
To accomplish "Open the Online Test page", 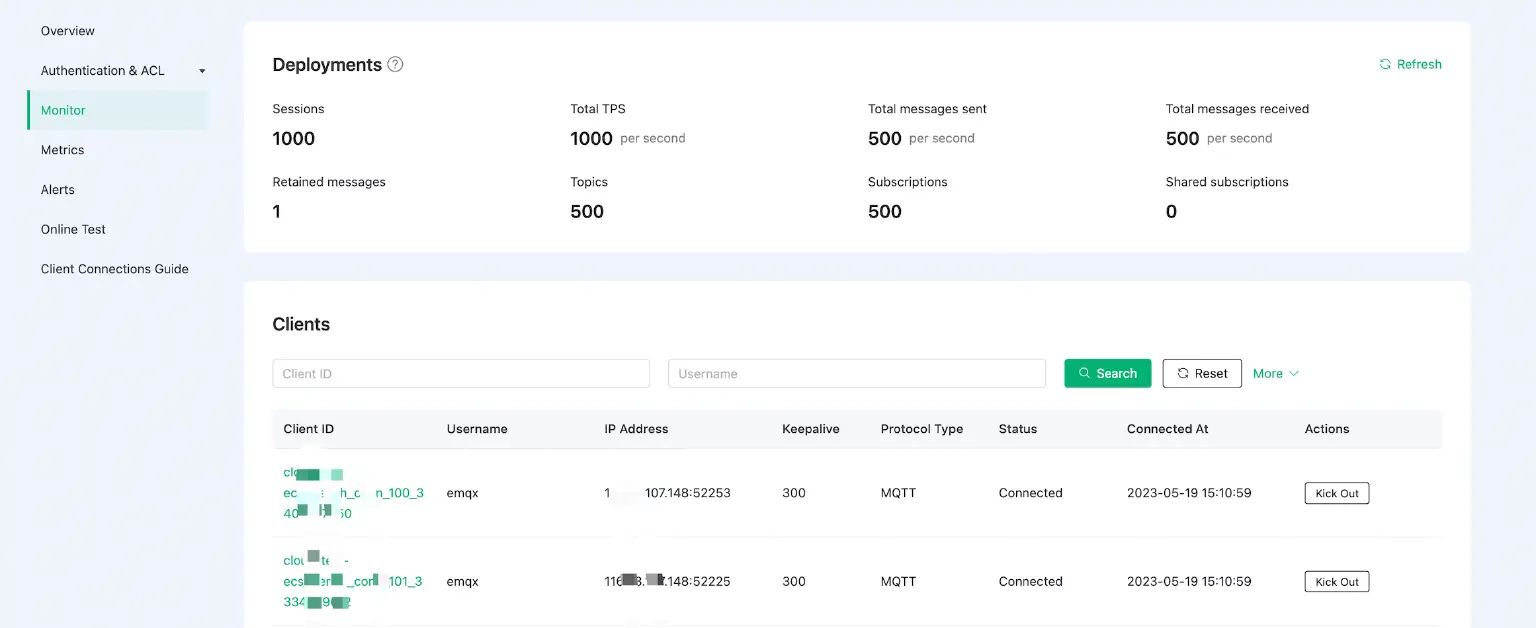I will pos(72,229).
